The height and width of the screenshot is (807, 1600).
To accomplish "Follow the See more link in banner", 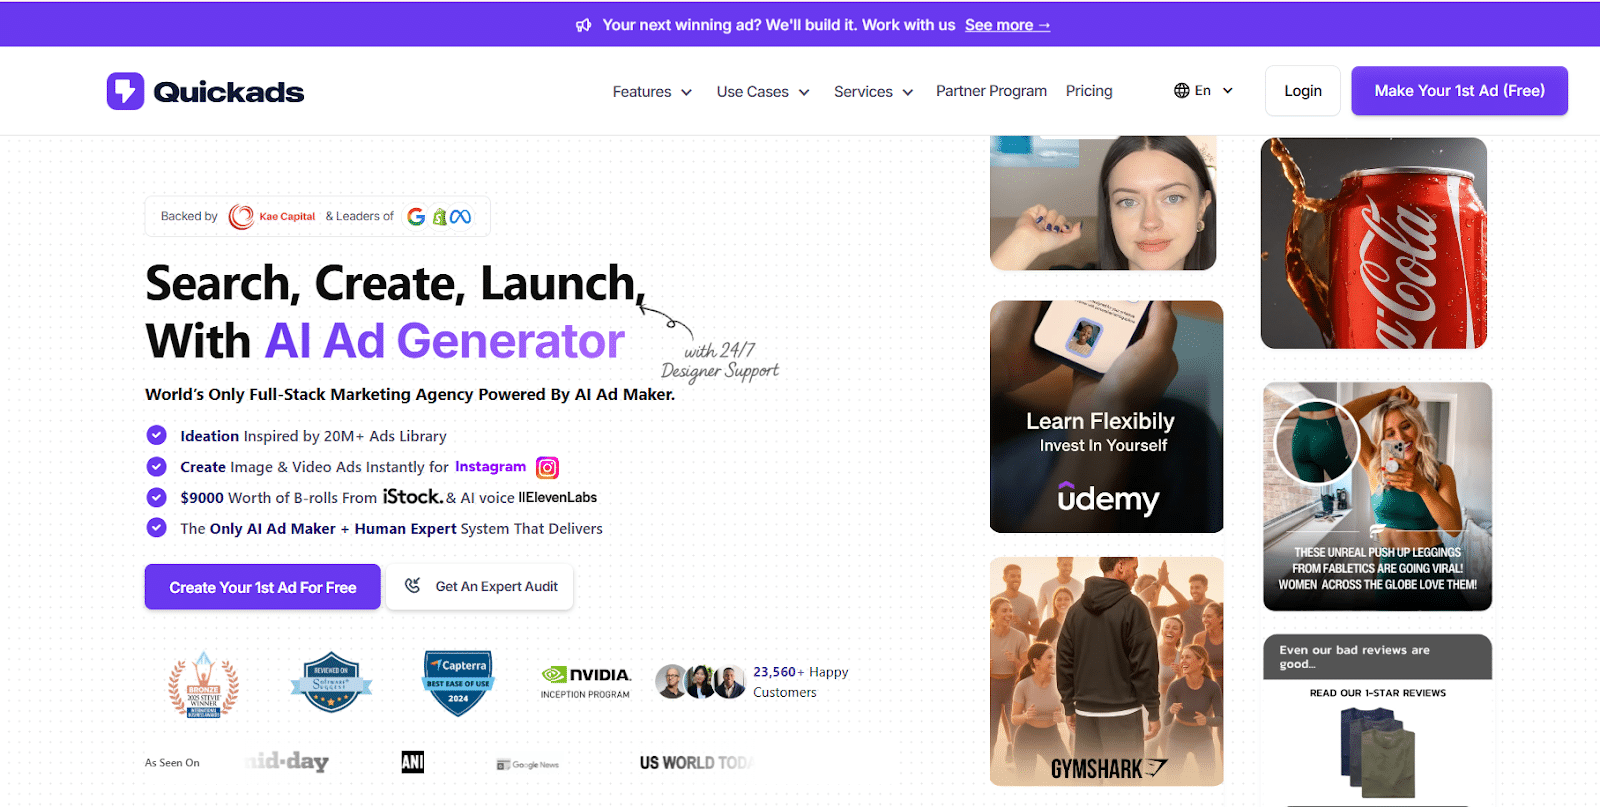I will (x=1007, y=25).
